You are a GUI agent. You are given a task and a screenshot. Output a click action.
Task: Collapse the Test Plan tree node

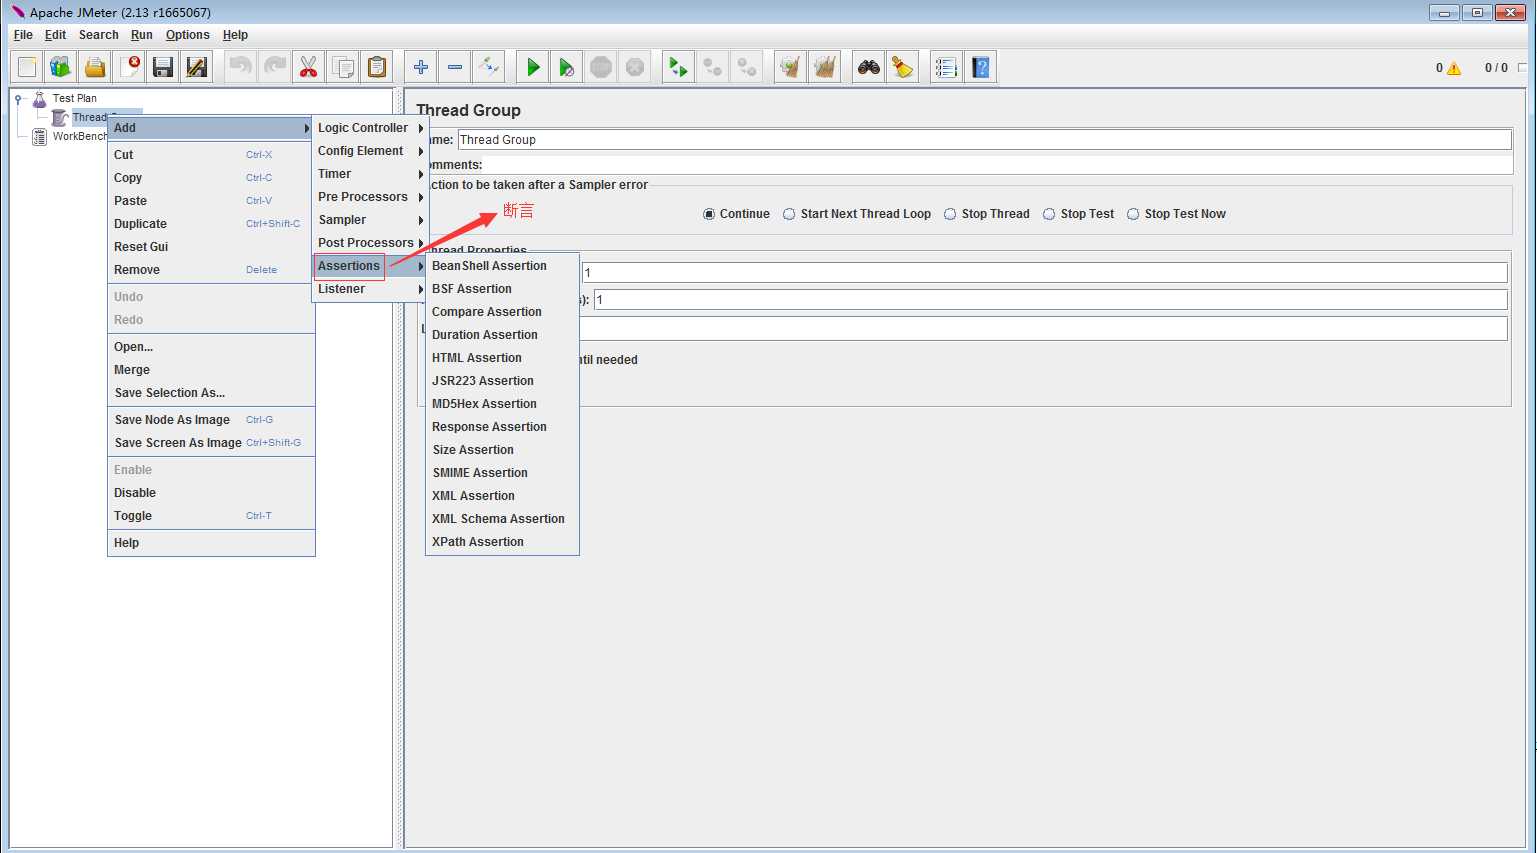click(18, 98)
